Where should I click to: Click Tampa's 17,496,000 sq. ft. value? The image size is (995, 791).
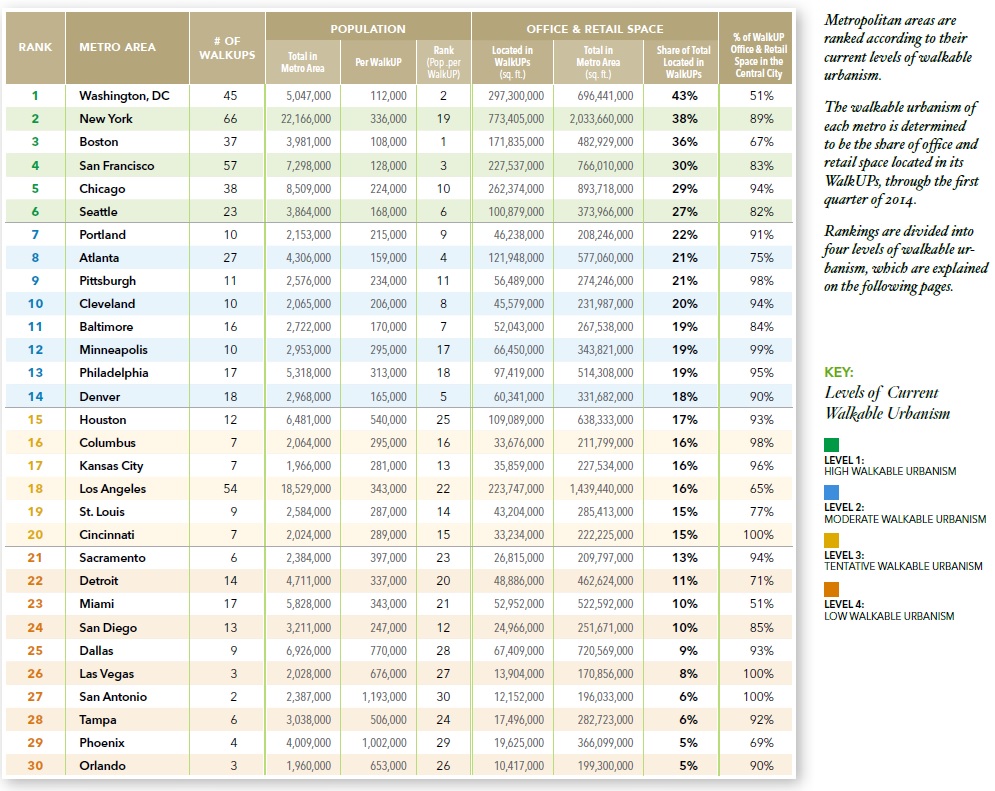pyautogui.click(x=519, y=719)
